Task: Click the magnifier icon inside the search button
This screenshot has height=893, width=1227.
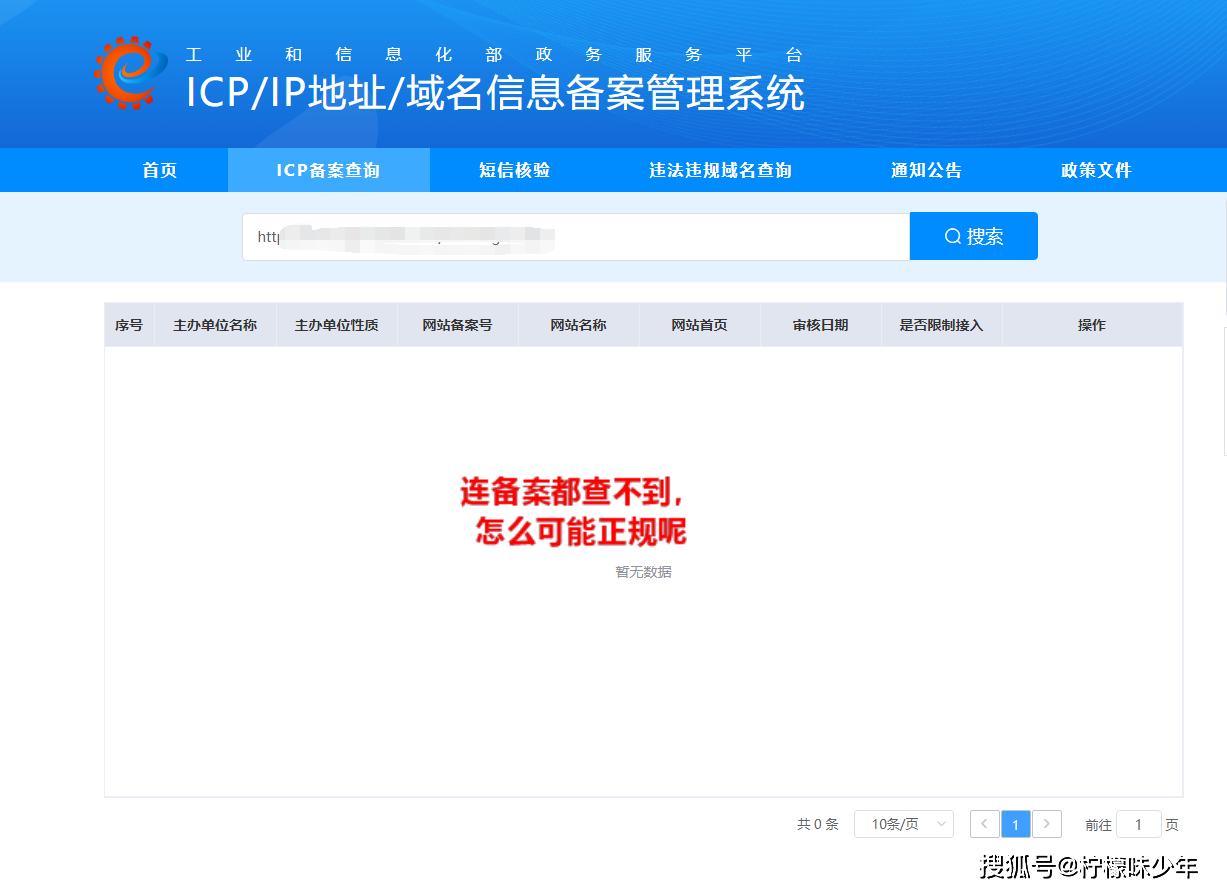Action: [x=951, y=235]
